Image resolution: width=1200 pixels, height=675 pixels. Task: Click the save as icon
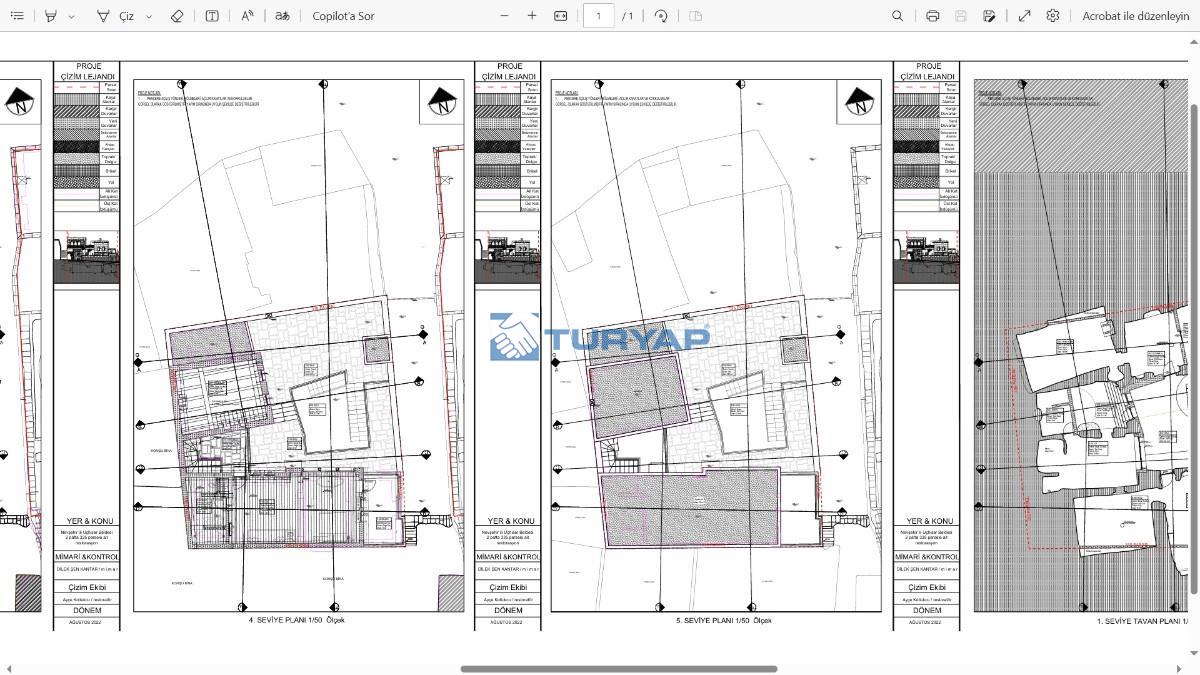coord(989,16)
